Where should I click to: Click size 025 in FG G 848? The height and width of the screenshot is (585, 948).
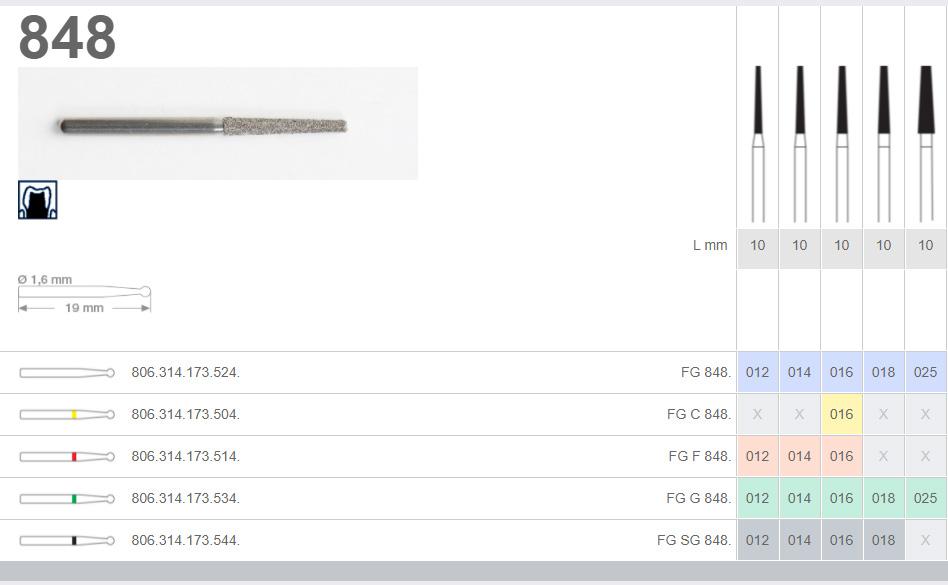pyautogui.click(x=925, y=498)
